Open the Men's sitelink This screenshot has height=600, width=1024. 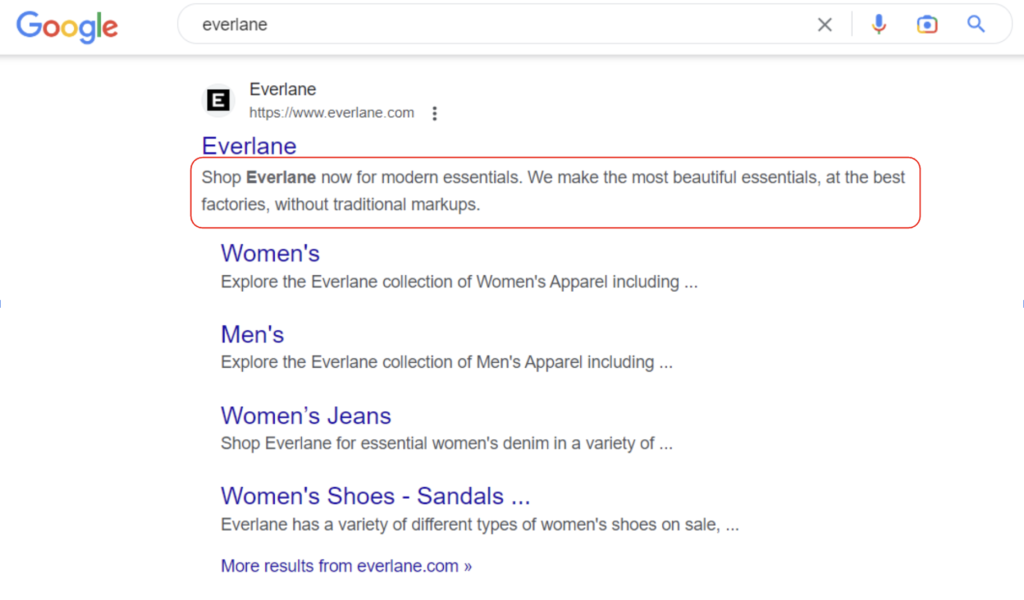click(x=252, y=334)
